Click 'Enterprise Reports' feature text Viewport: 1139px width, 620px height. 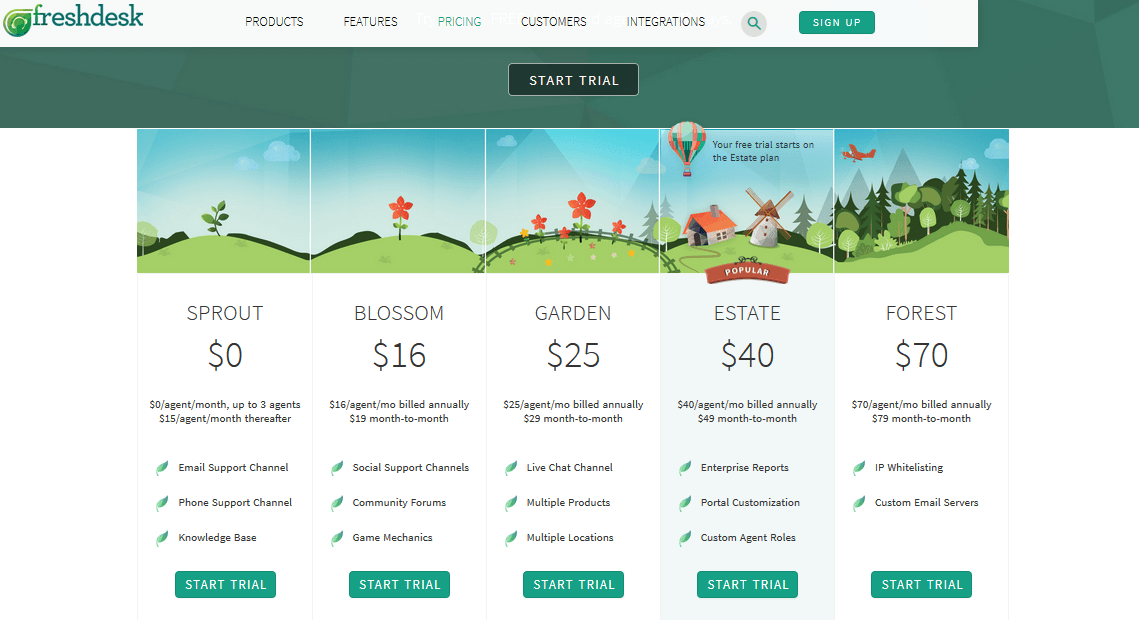pyautogui.click(x=745, y=468)
